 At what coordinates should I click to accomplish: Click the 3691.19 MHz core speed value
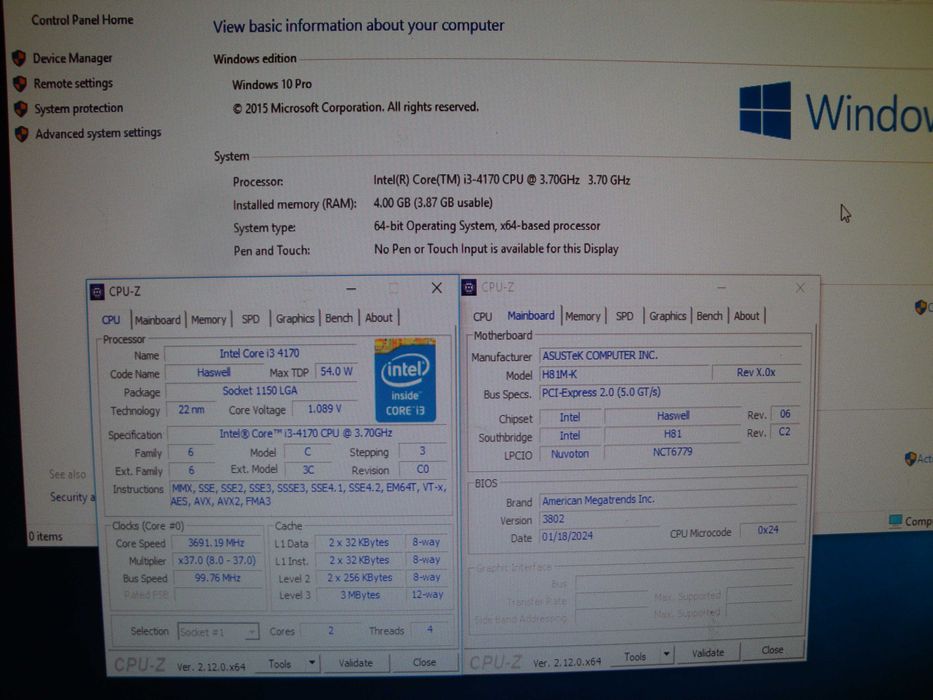216,543
